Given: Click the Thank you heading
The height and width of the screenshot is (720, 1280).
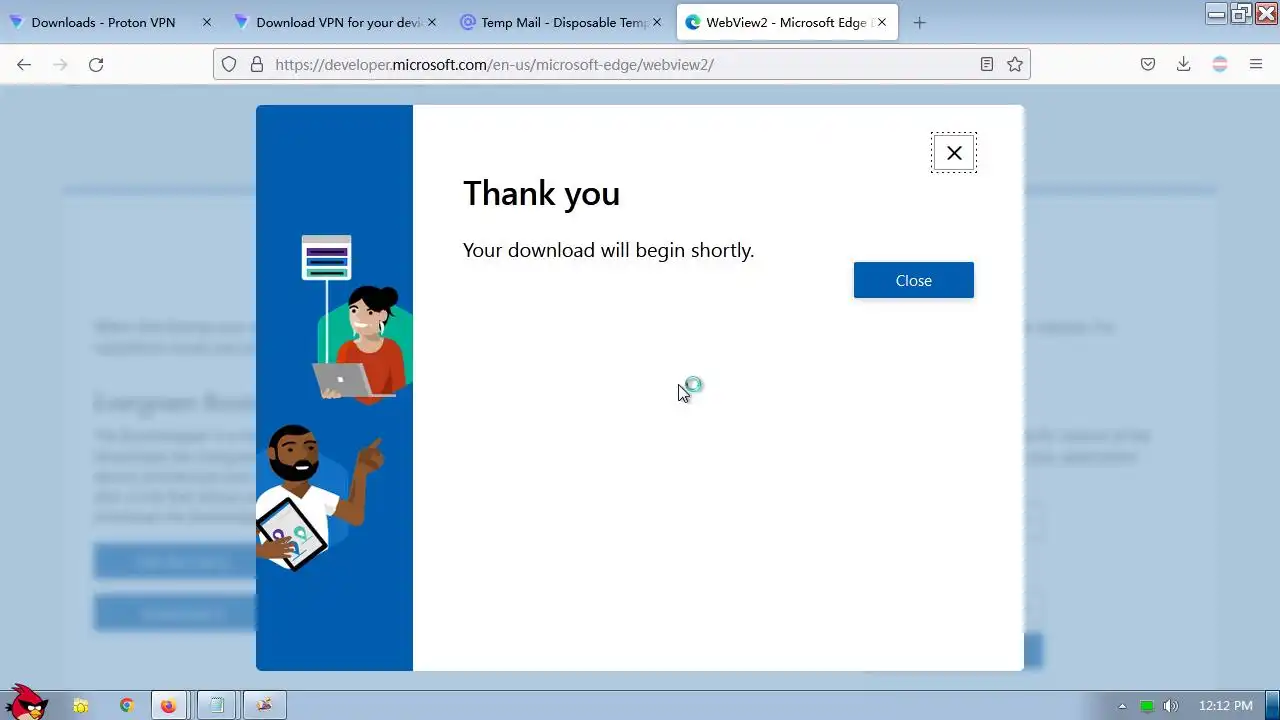Looking at the screenshot, I should click(541, 193).
